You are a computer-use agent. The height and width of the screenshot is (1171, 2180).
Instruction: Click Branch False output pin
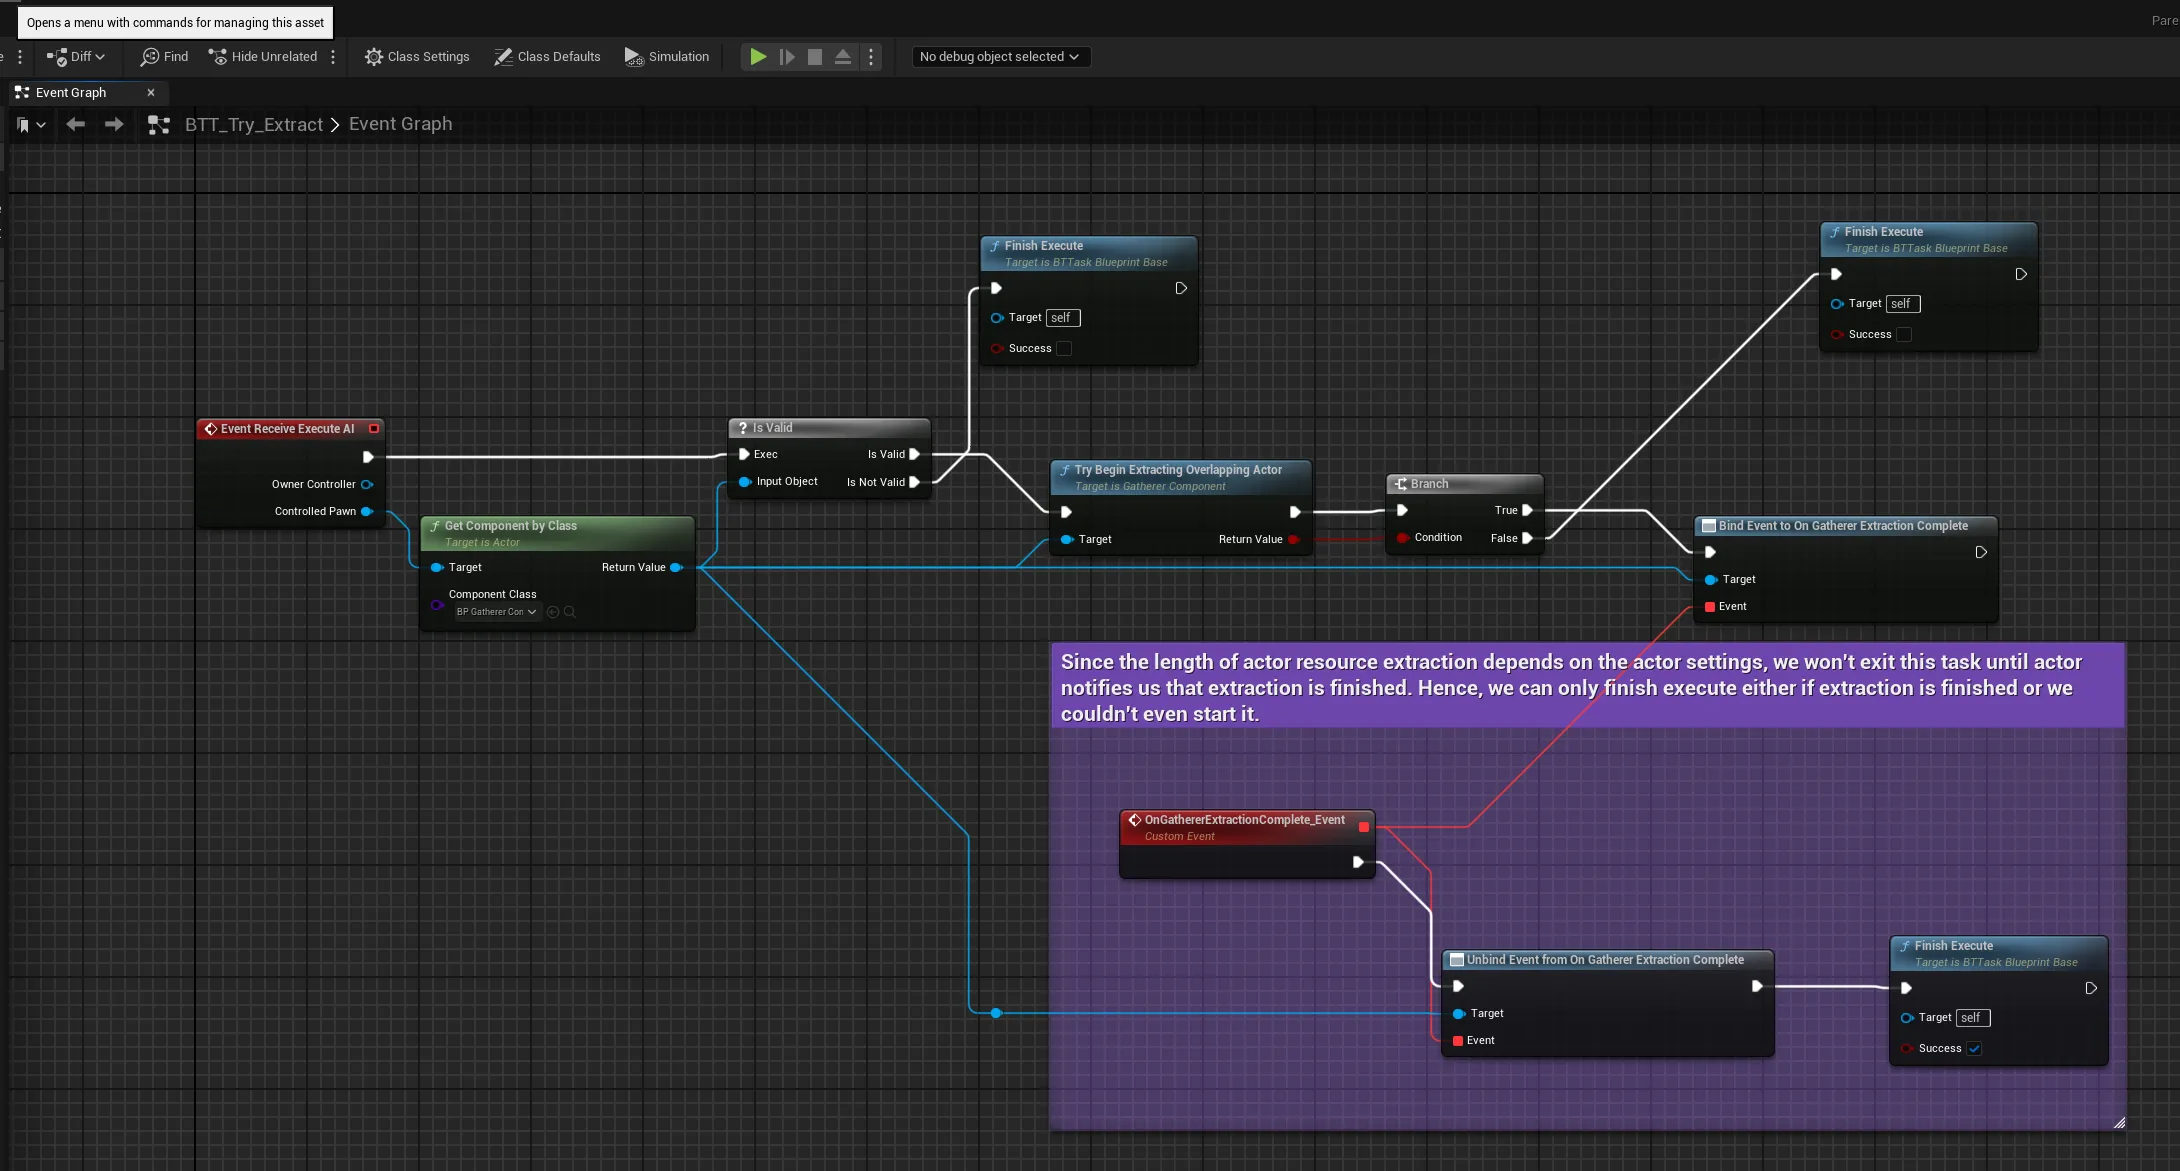(1527, 539)
